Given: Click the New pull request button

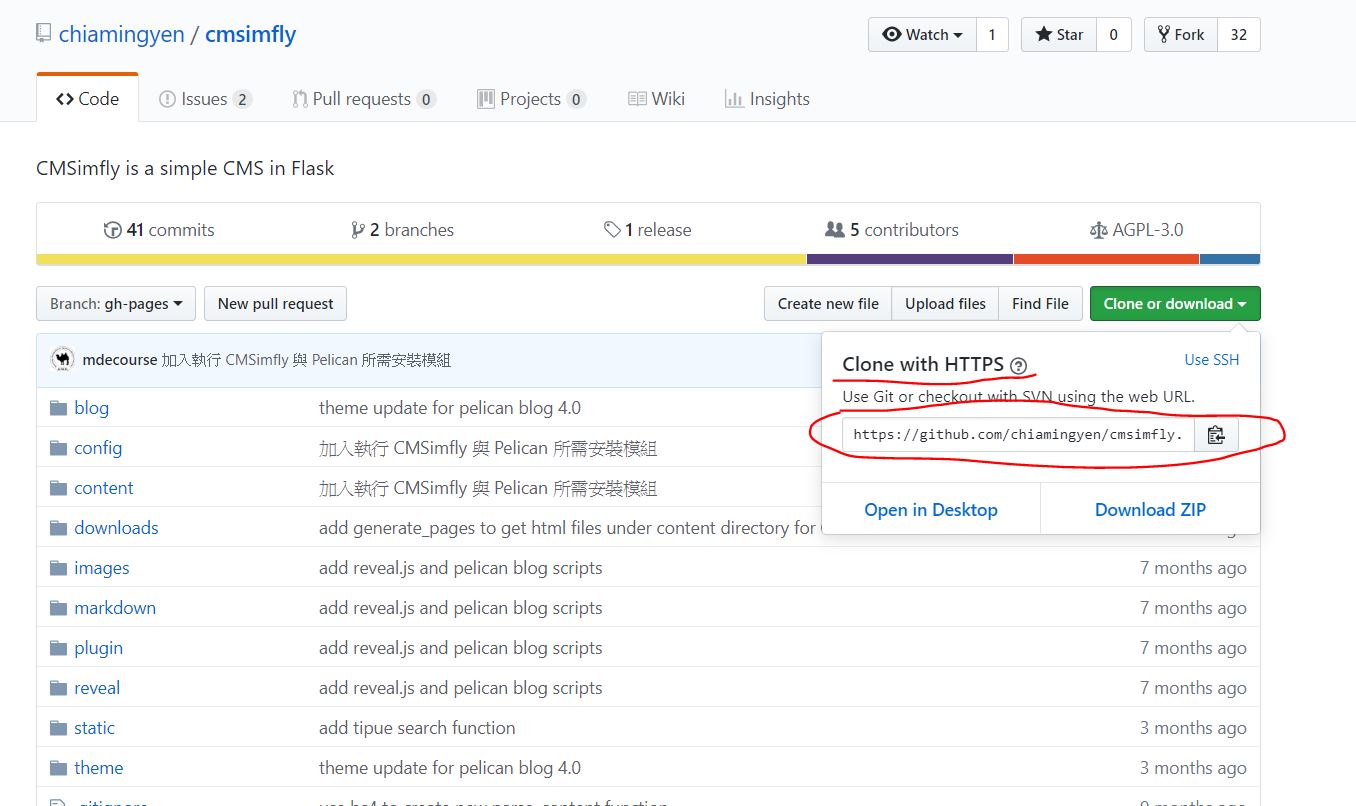Looking at the screenshot, I should click(x=275, y=304).
